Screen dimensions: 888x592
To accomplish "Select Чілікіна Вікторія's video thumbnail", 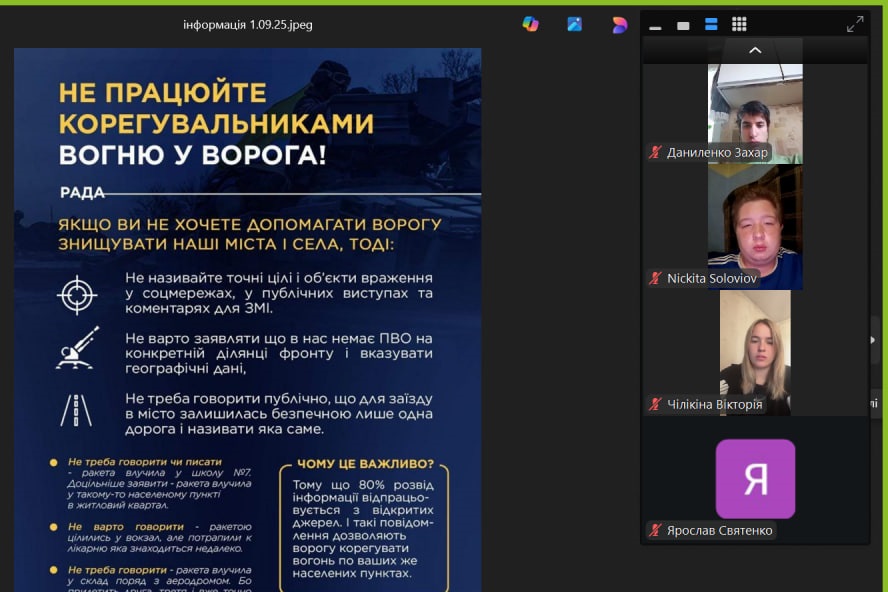I will (755, 353).
